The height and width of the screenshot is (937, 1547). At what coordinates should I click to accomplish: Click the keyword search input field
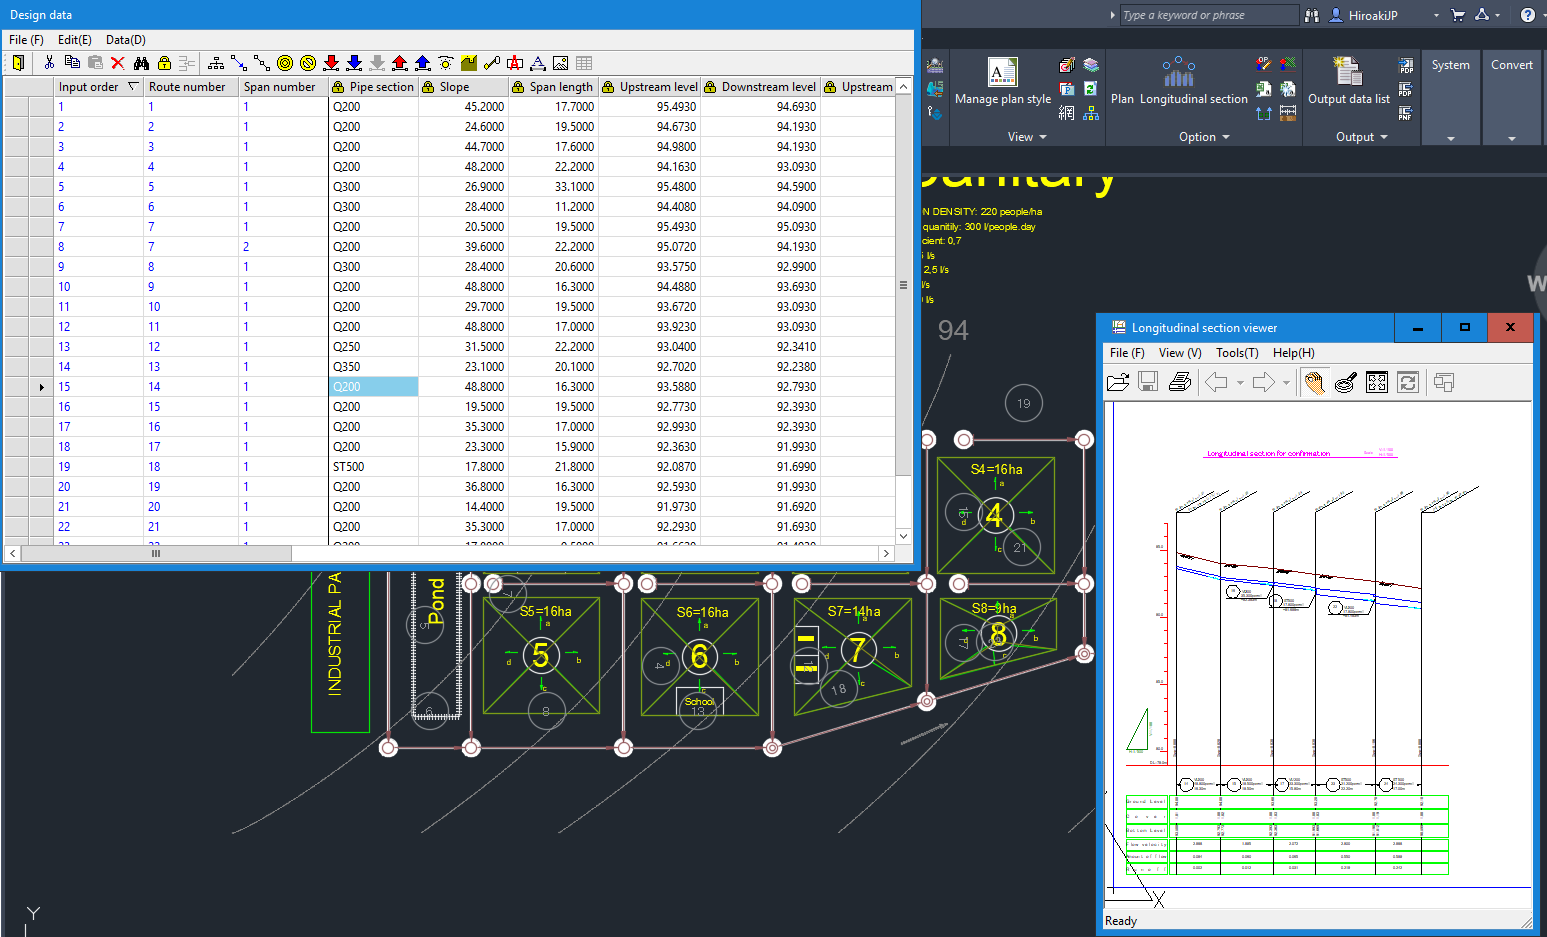(x=1207, y=15)
